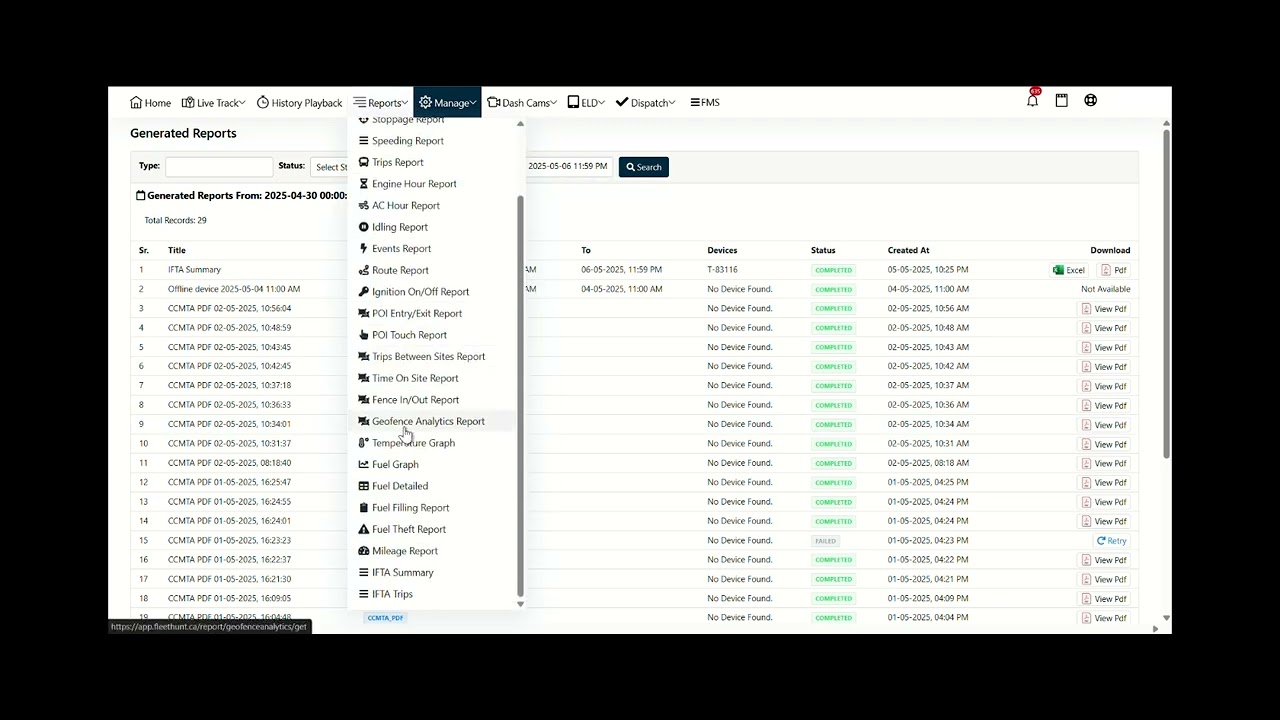Click Retry on the failed report
This screenshot has height=720, width=1280.
[x=1111, y=541]
